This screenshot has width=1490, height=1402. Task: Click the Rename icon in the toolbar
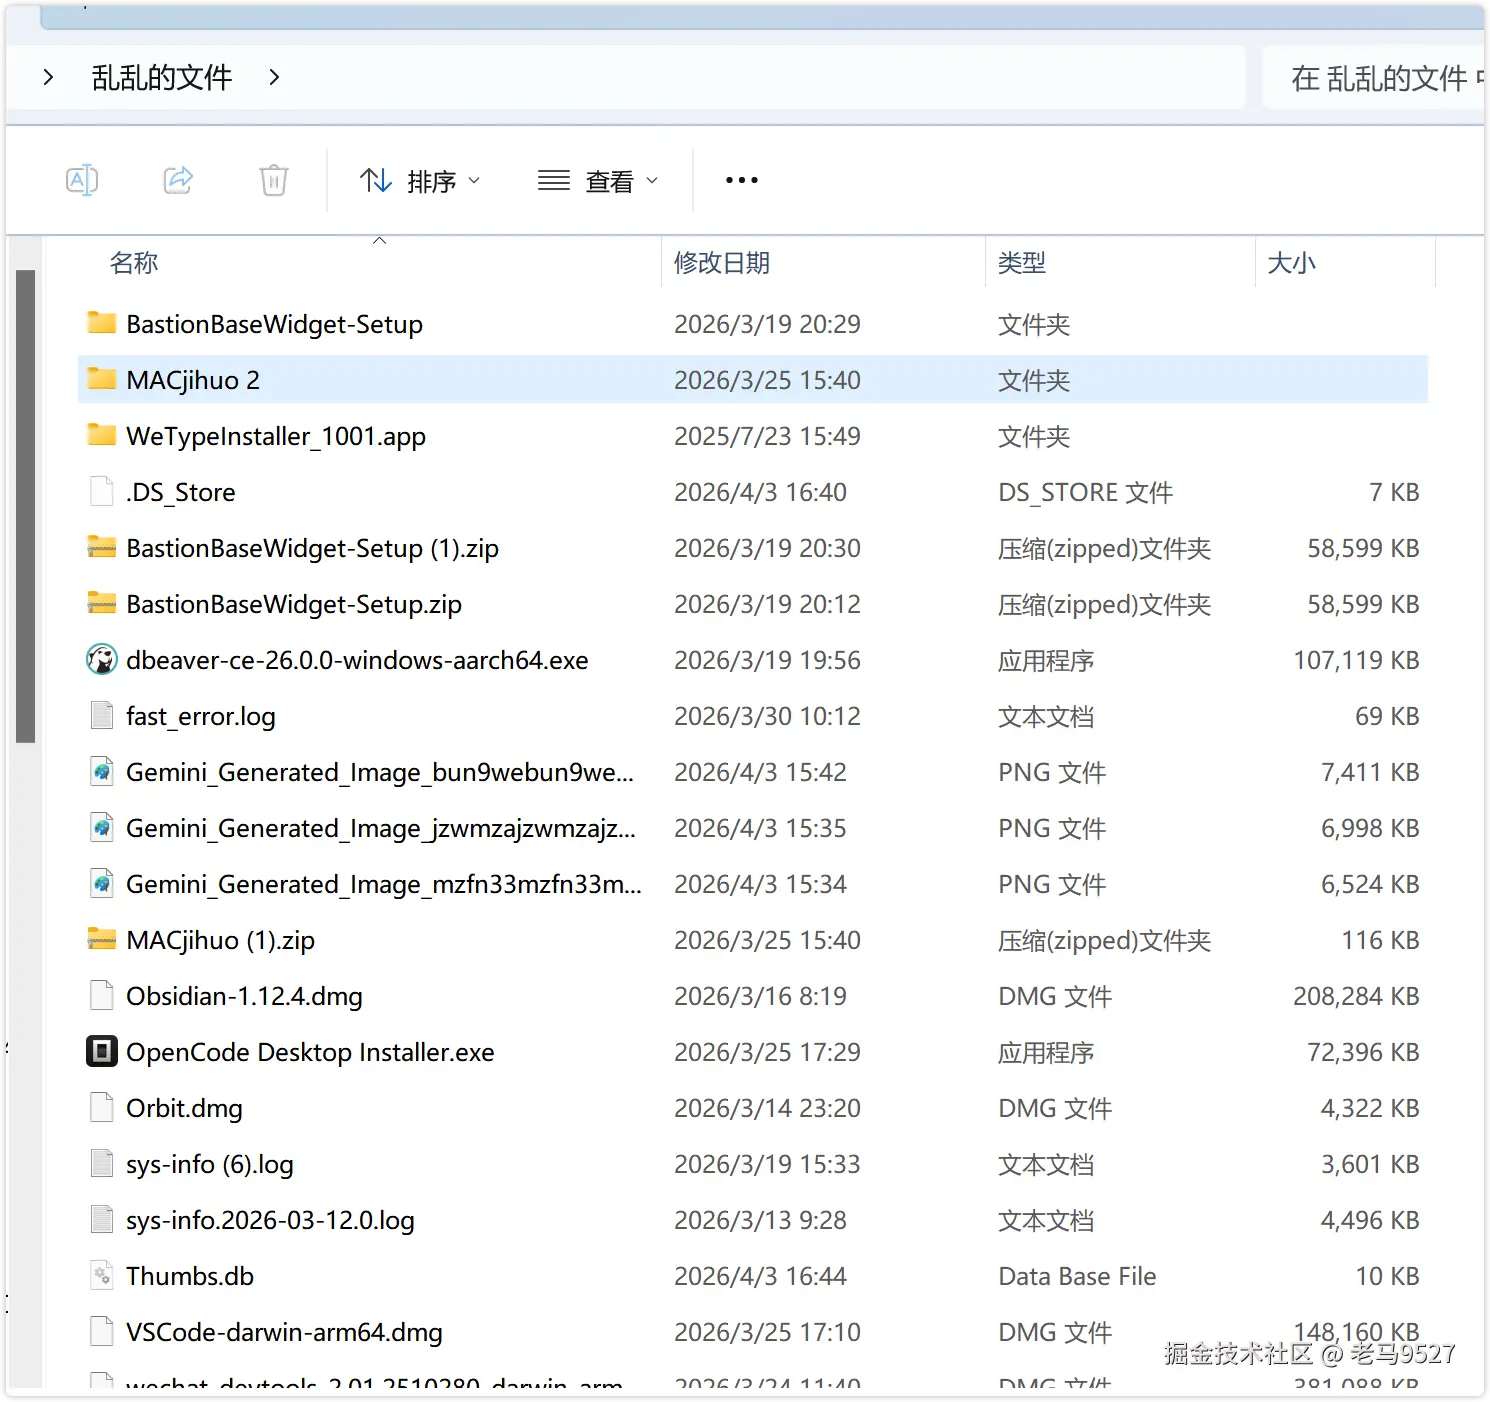tap(81, 180)
